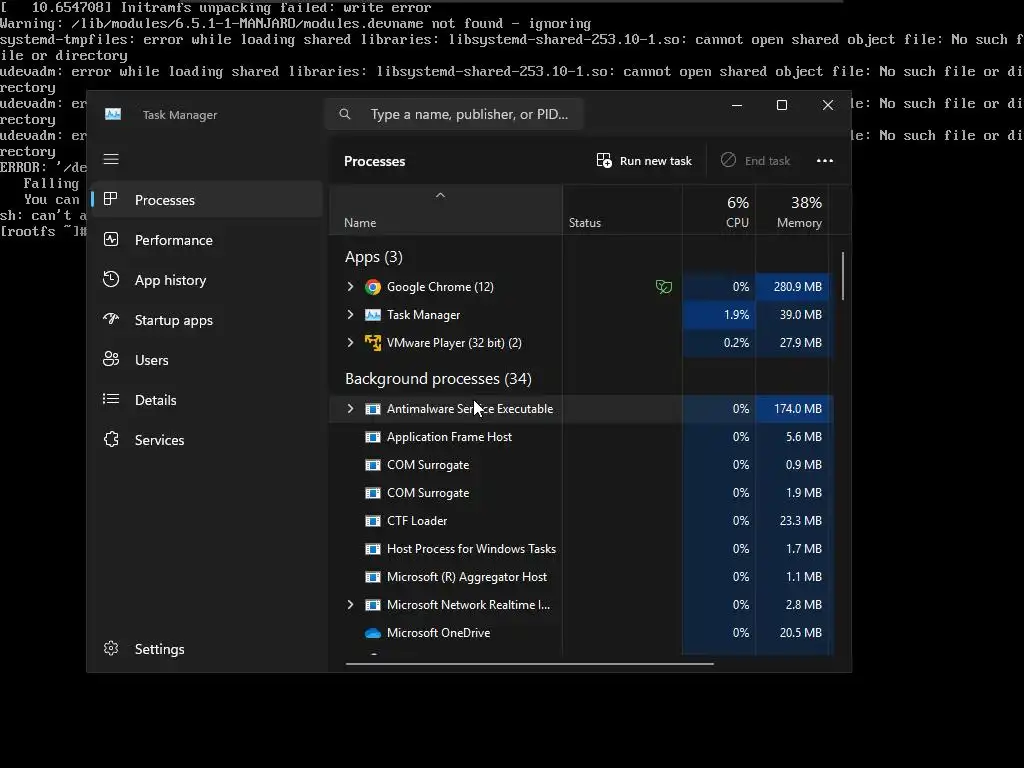Expand Microsoft Network Realtime row
This screenshot has width=1024, height=768.
click(351, 605)
